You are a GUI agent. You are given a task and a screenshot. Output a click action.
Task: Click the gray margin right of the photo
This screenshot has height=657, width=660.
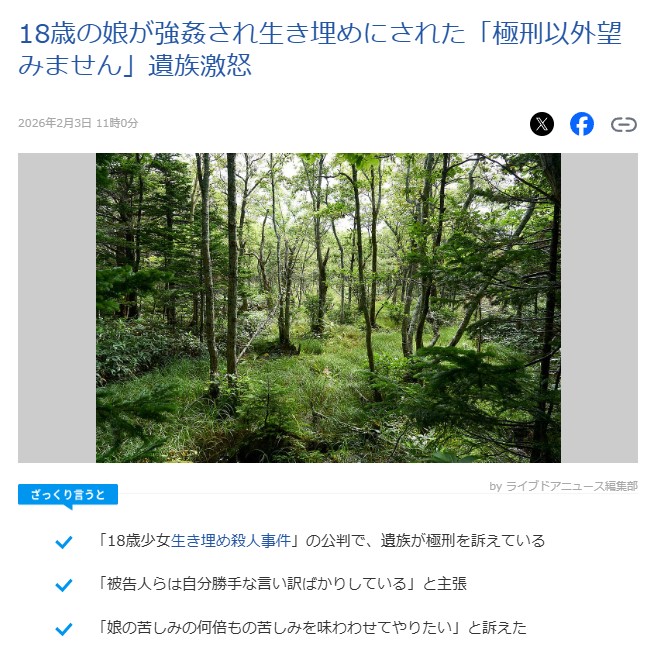599,308
